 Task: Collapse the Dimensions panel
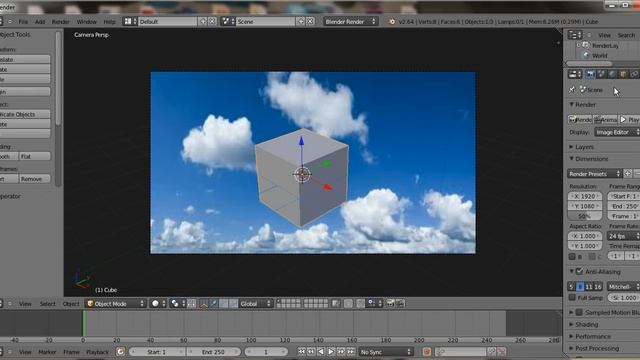(x=571, y=159)
